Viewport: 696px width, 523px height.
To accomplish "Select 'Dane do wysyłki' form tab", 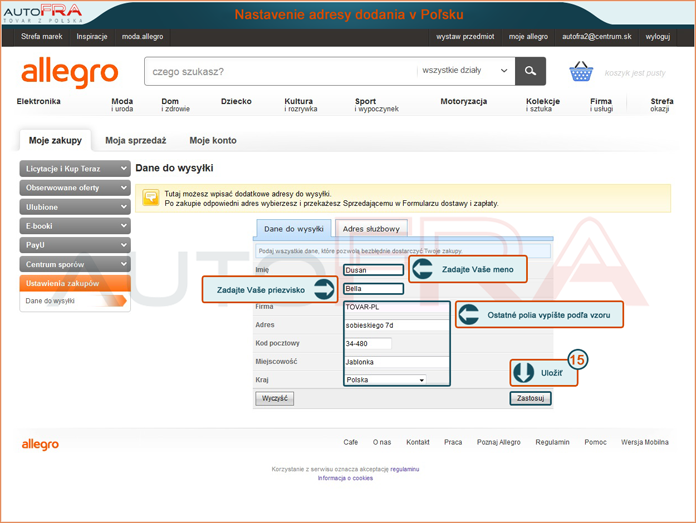I will (x=294, y=229).
